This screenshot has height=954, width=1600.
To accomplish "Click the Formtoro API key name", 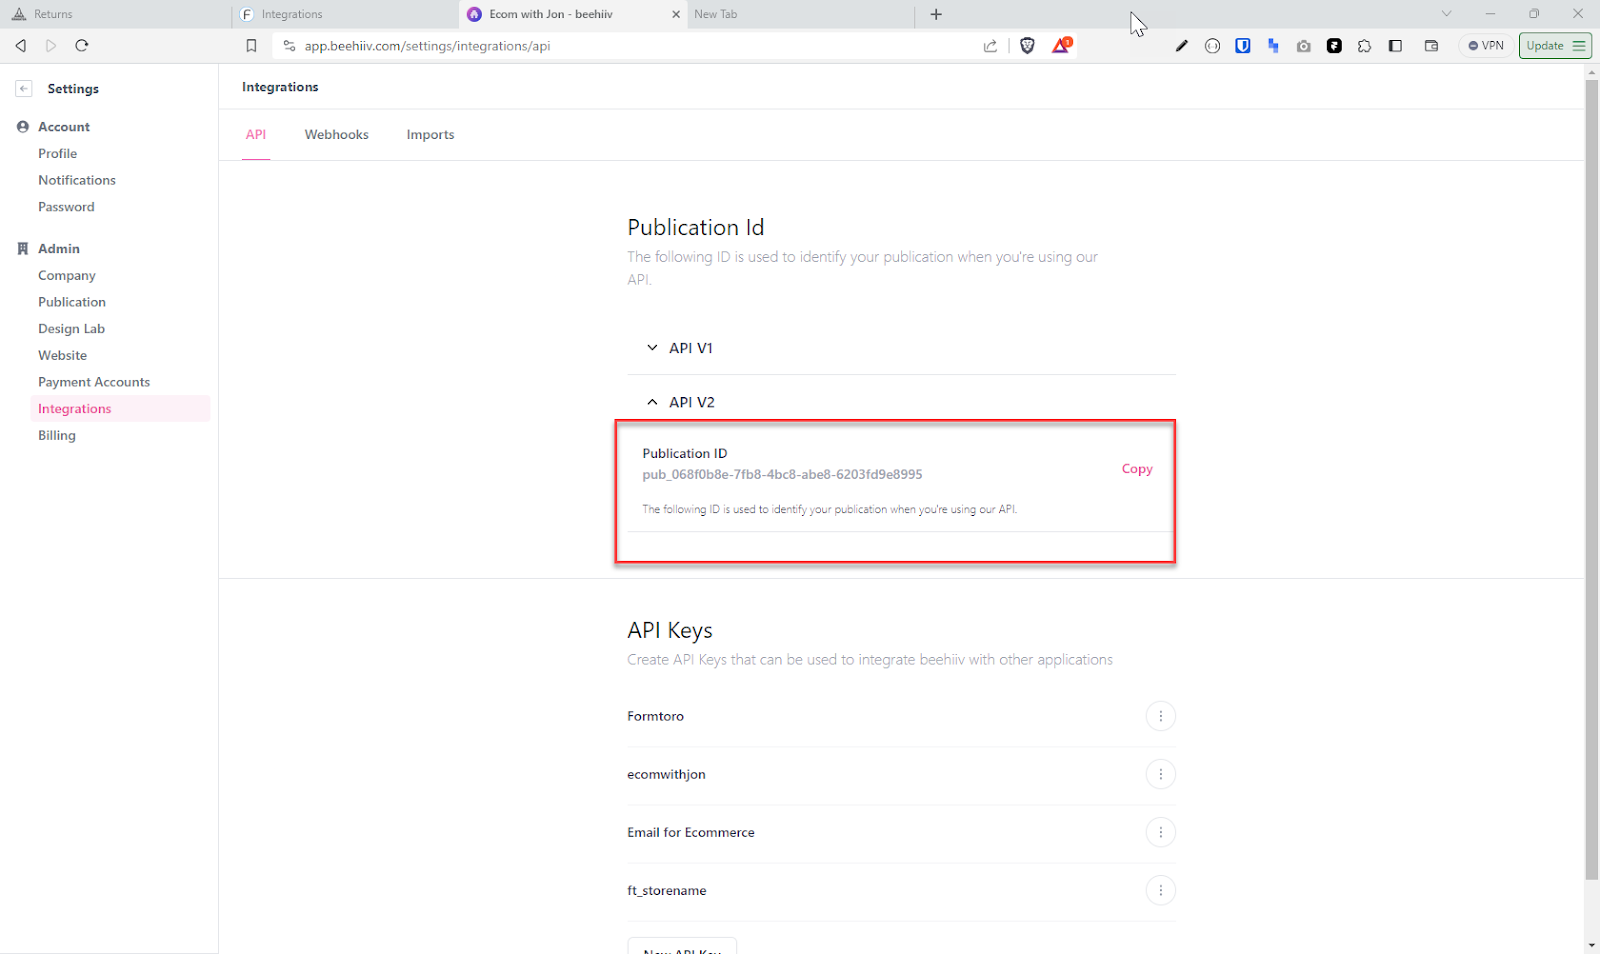I will [655, 717].
